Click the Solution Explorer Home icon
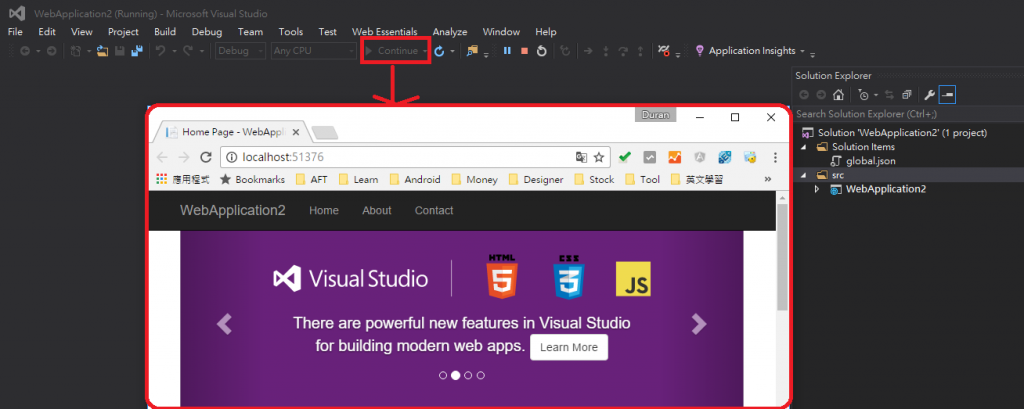This screenshot has width=1024, height=409. click(839, 95)
